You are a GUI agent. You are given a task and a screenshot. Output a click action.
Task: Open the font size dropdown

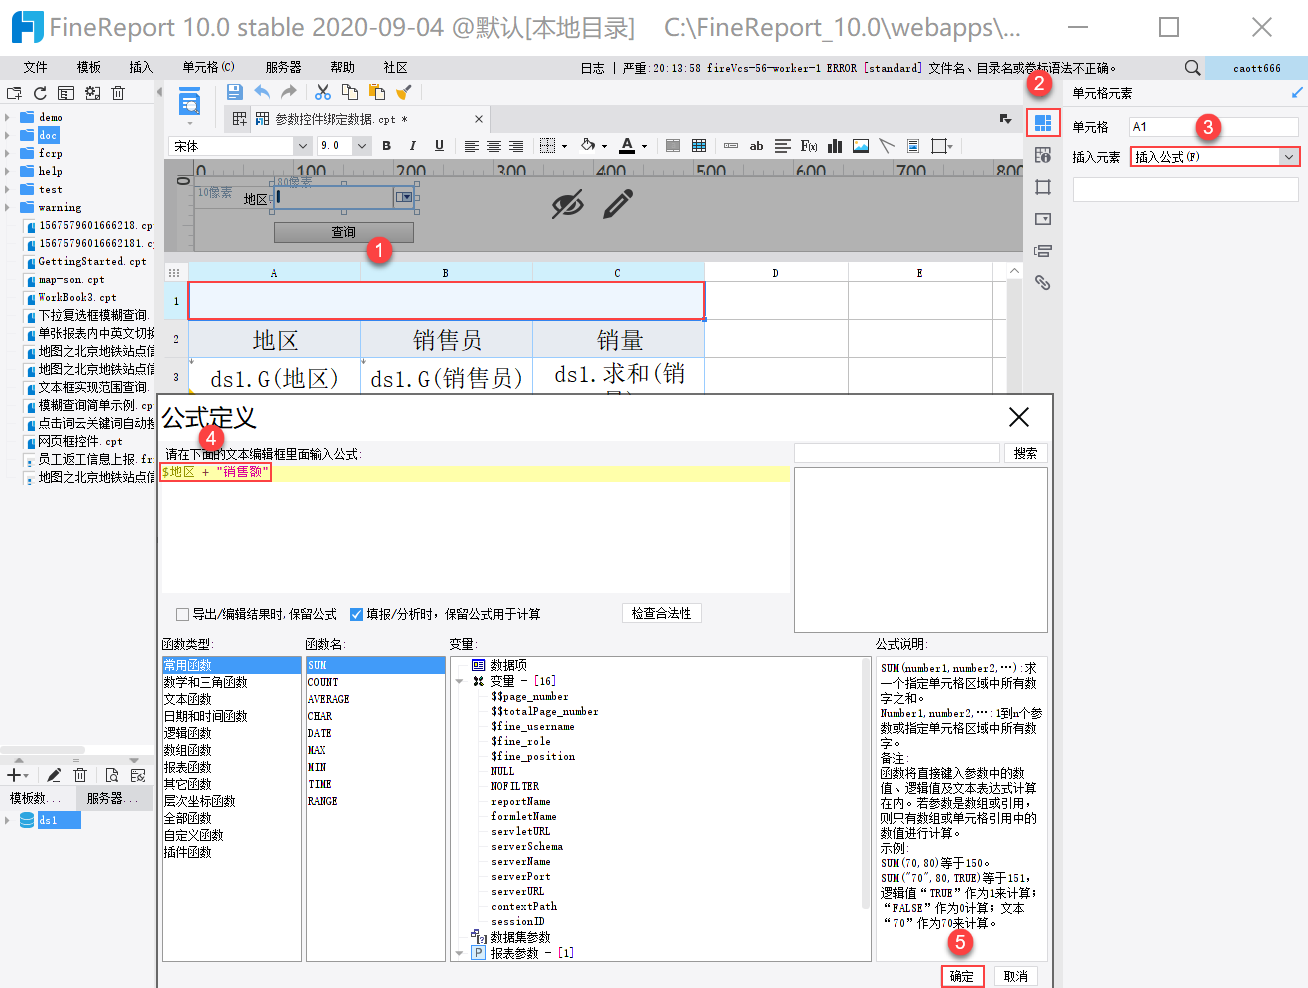[x=362, y=146]
